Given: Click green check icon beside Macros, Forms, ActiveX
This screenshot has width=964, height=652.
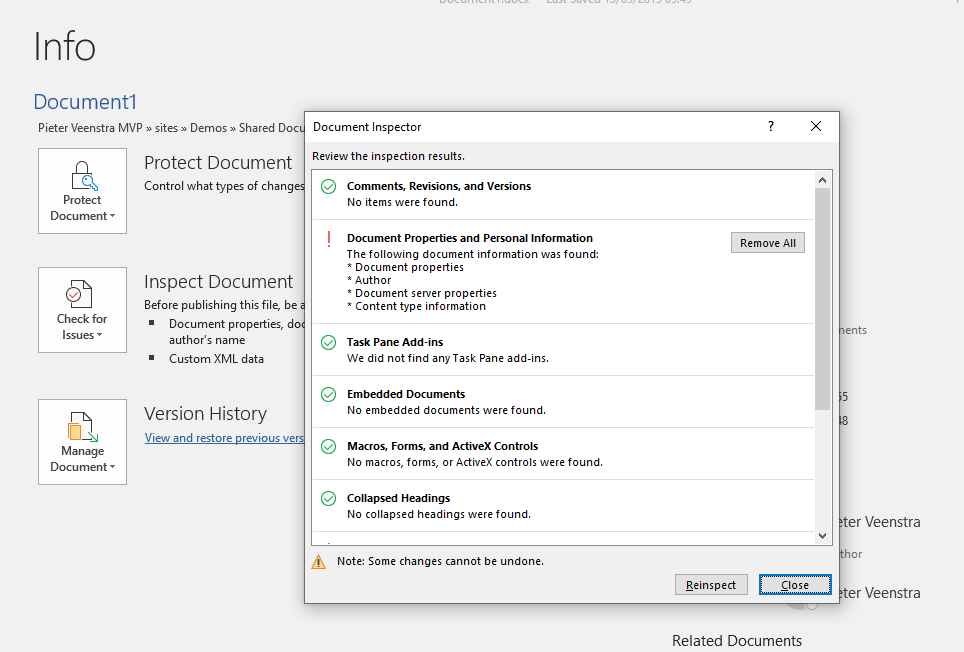Looking at the screenshot, I should tap(329, 447).
